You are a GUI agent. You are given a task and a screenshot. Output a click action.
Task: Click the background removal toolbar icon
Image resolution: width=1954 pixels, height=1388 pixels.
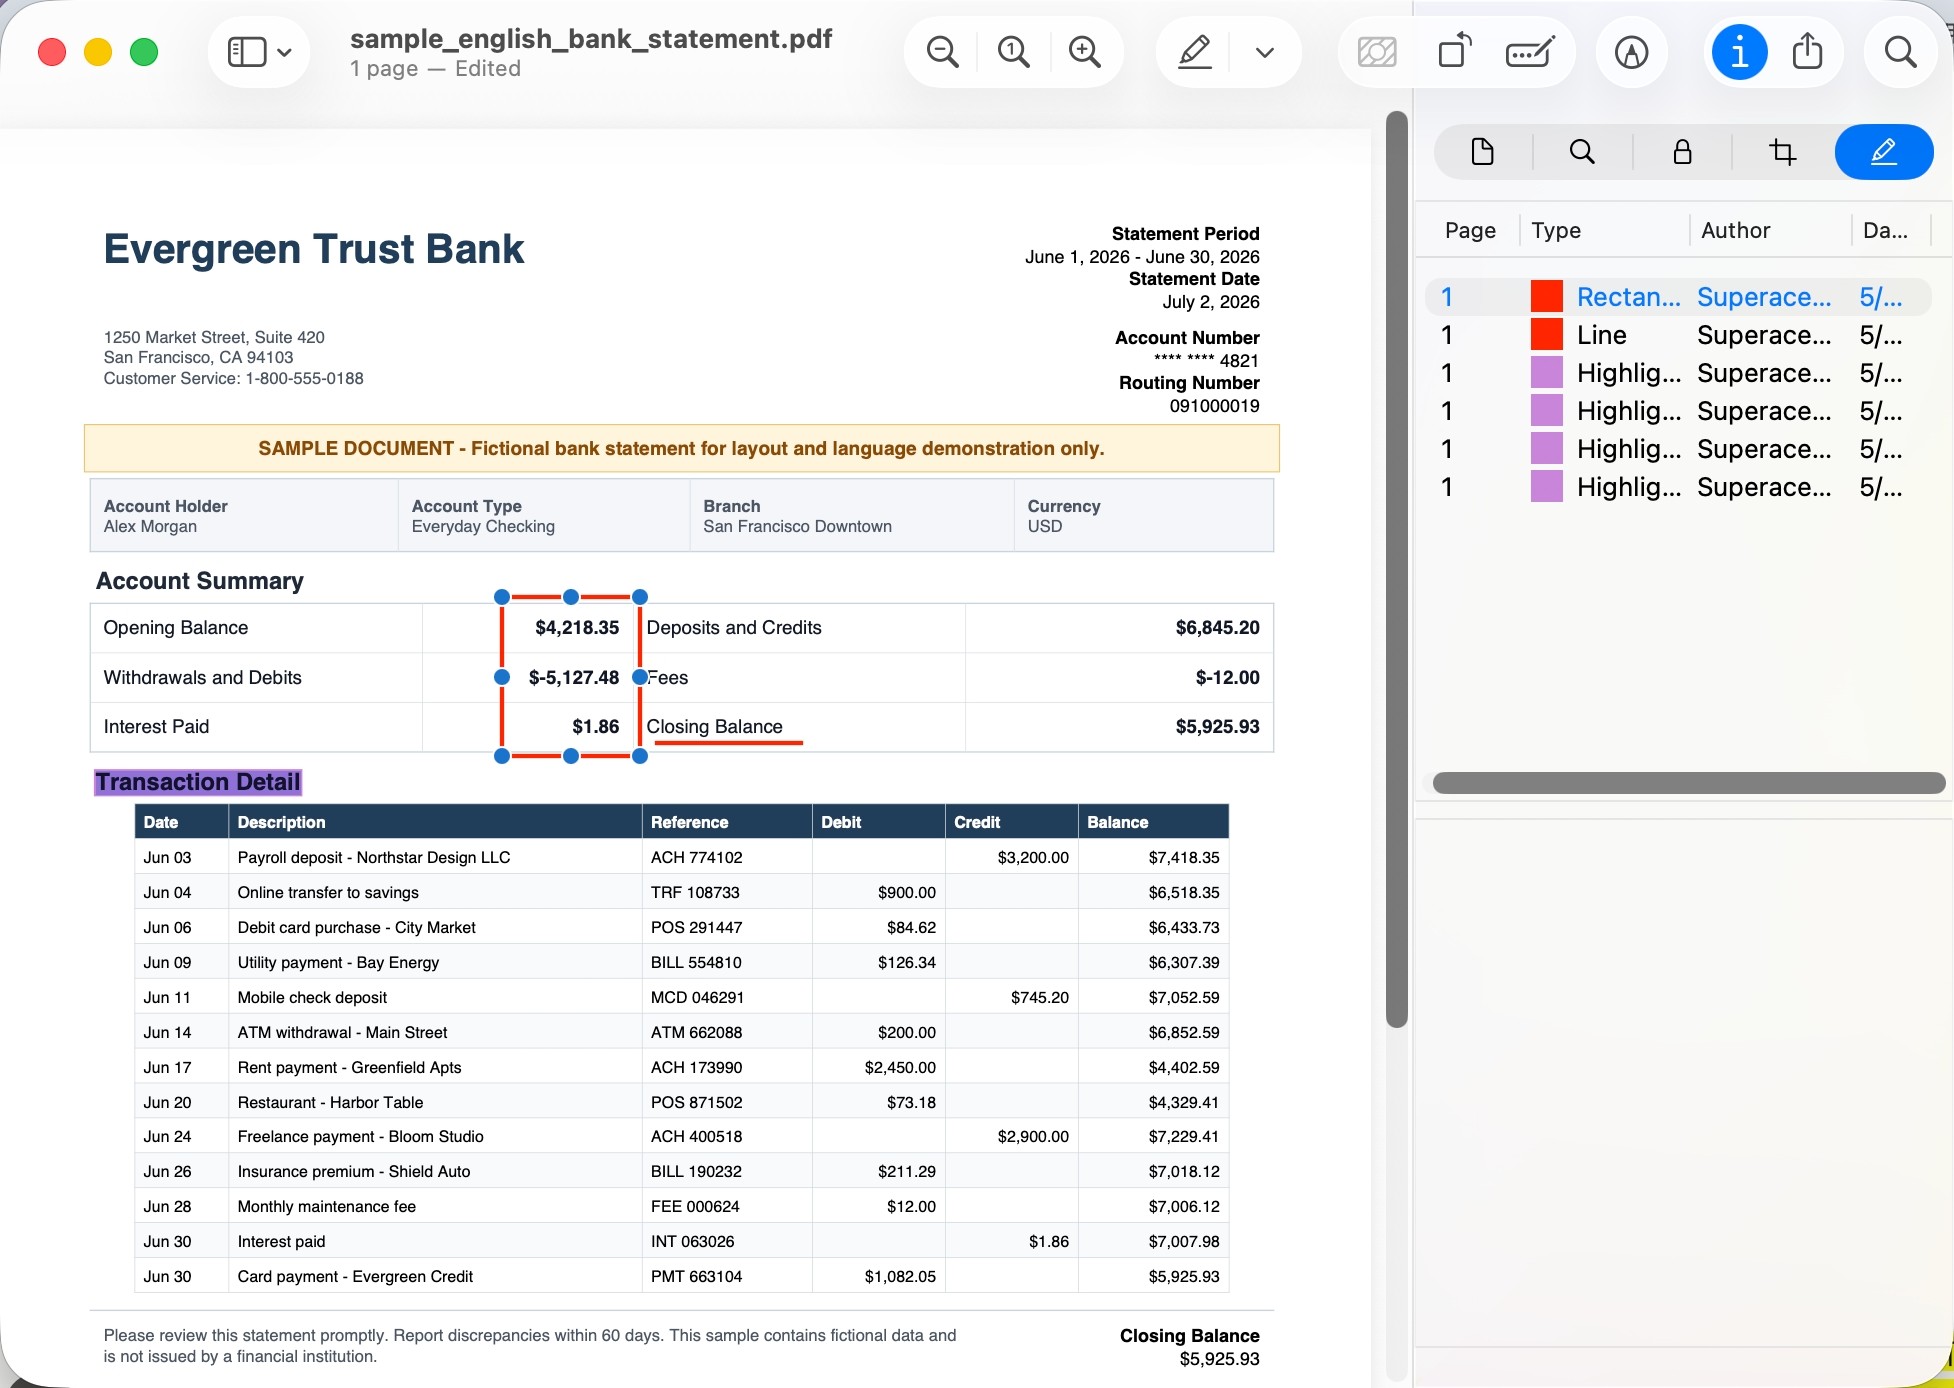[x=1377, y=52]
